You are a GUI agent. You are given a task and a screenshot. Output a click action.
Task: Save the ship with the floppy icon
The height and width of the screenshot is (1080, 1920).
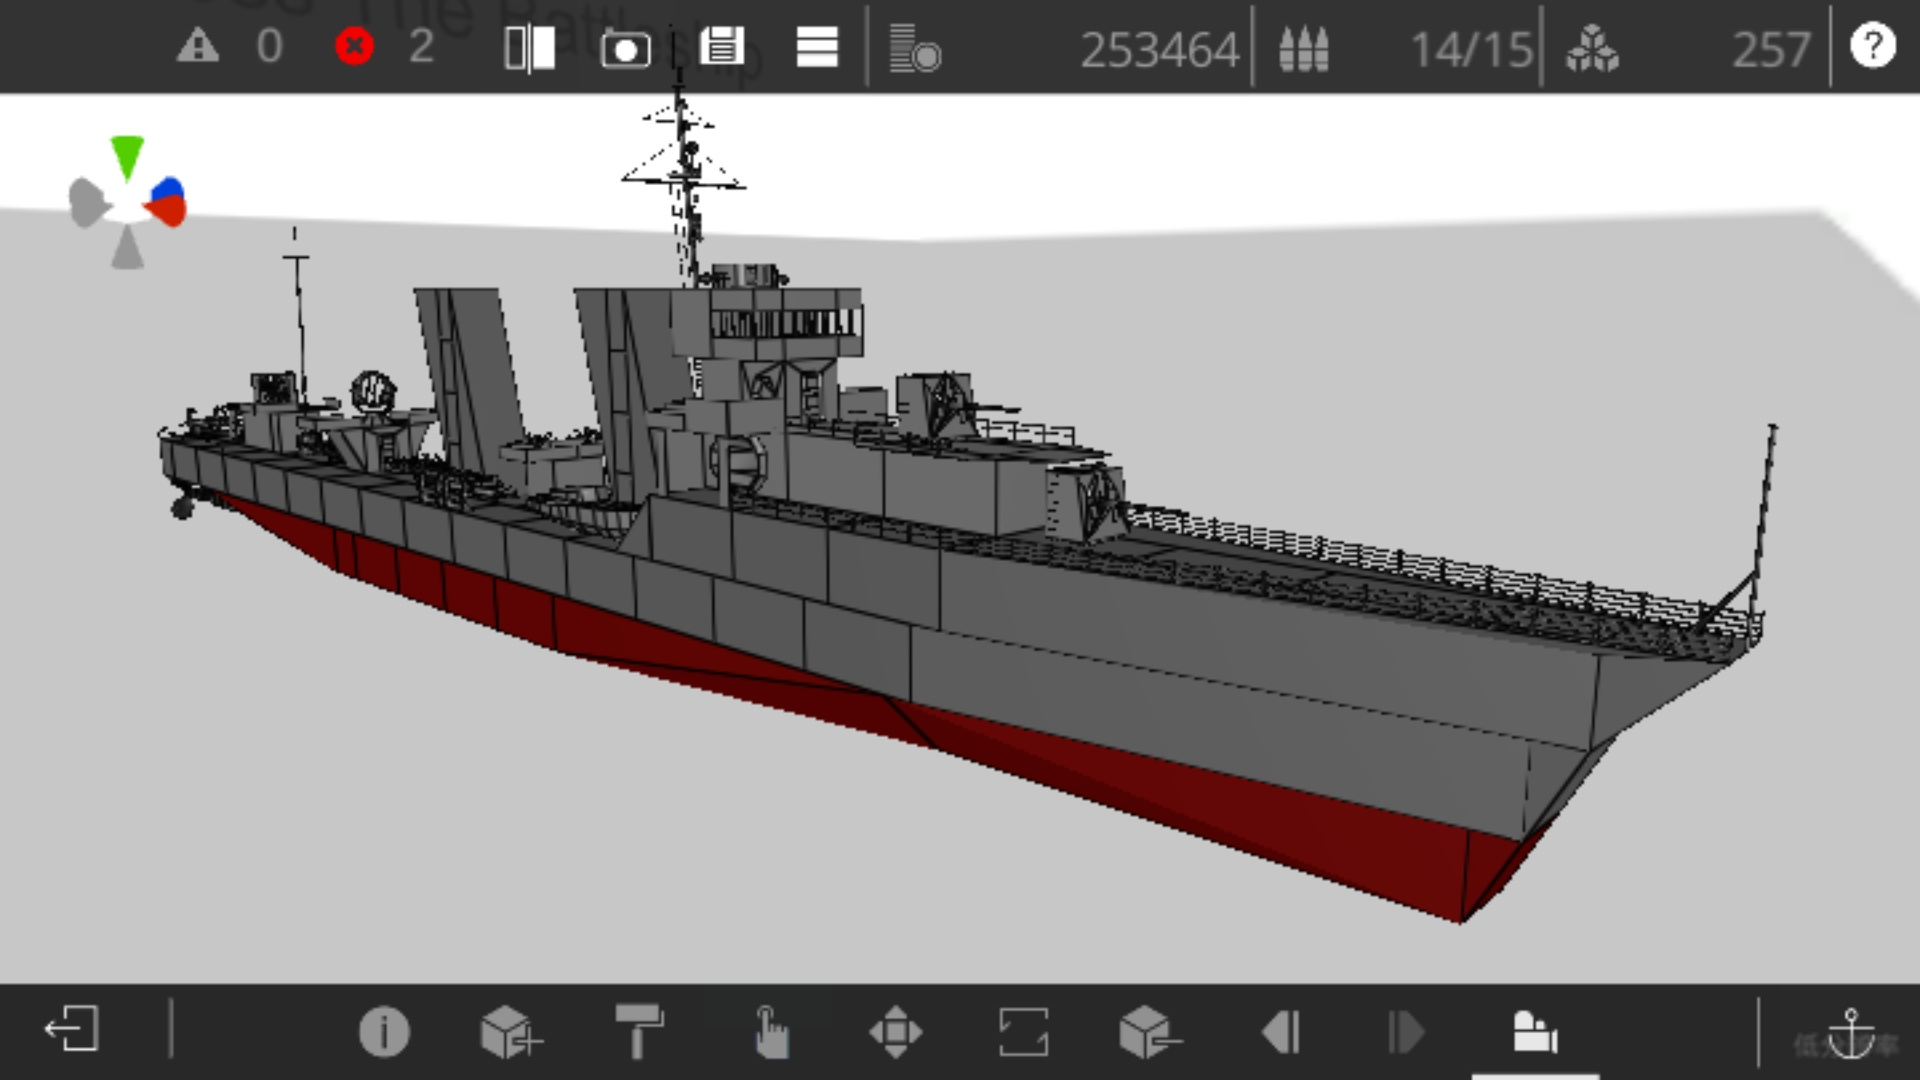(x=722, y=46)
